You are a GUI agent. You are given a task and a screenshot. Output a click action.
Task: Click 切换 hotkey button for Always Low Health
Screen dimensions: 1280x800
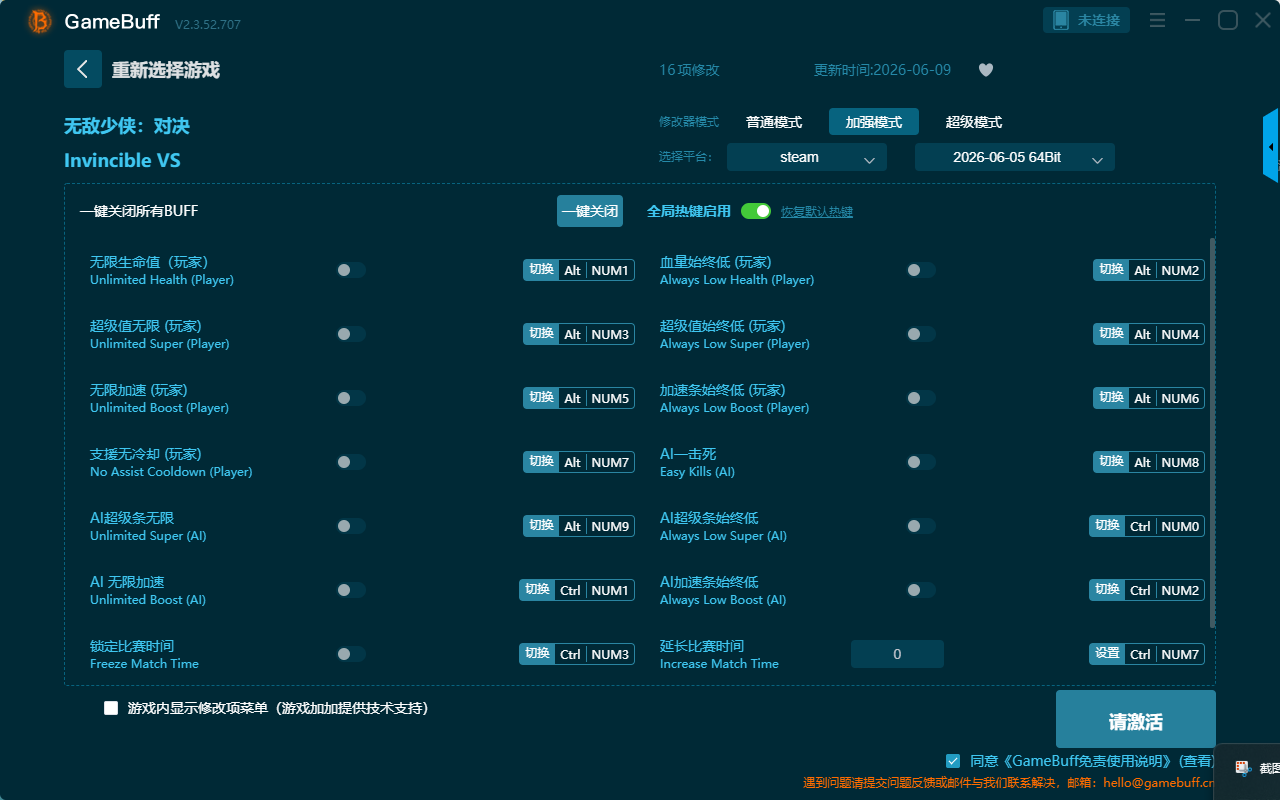pyautogui.click(x=1111, y=270)
